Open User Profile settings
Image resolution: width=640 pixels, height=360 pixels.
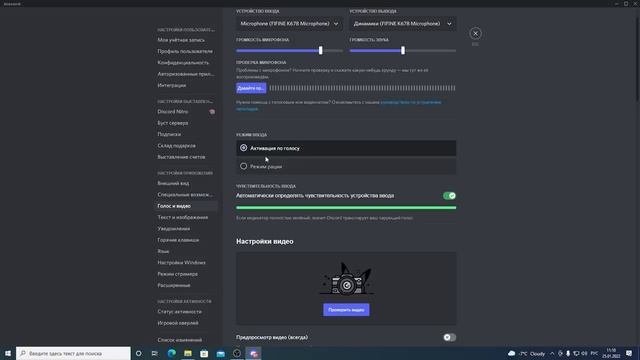pos(185,51)
